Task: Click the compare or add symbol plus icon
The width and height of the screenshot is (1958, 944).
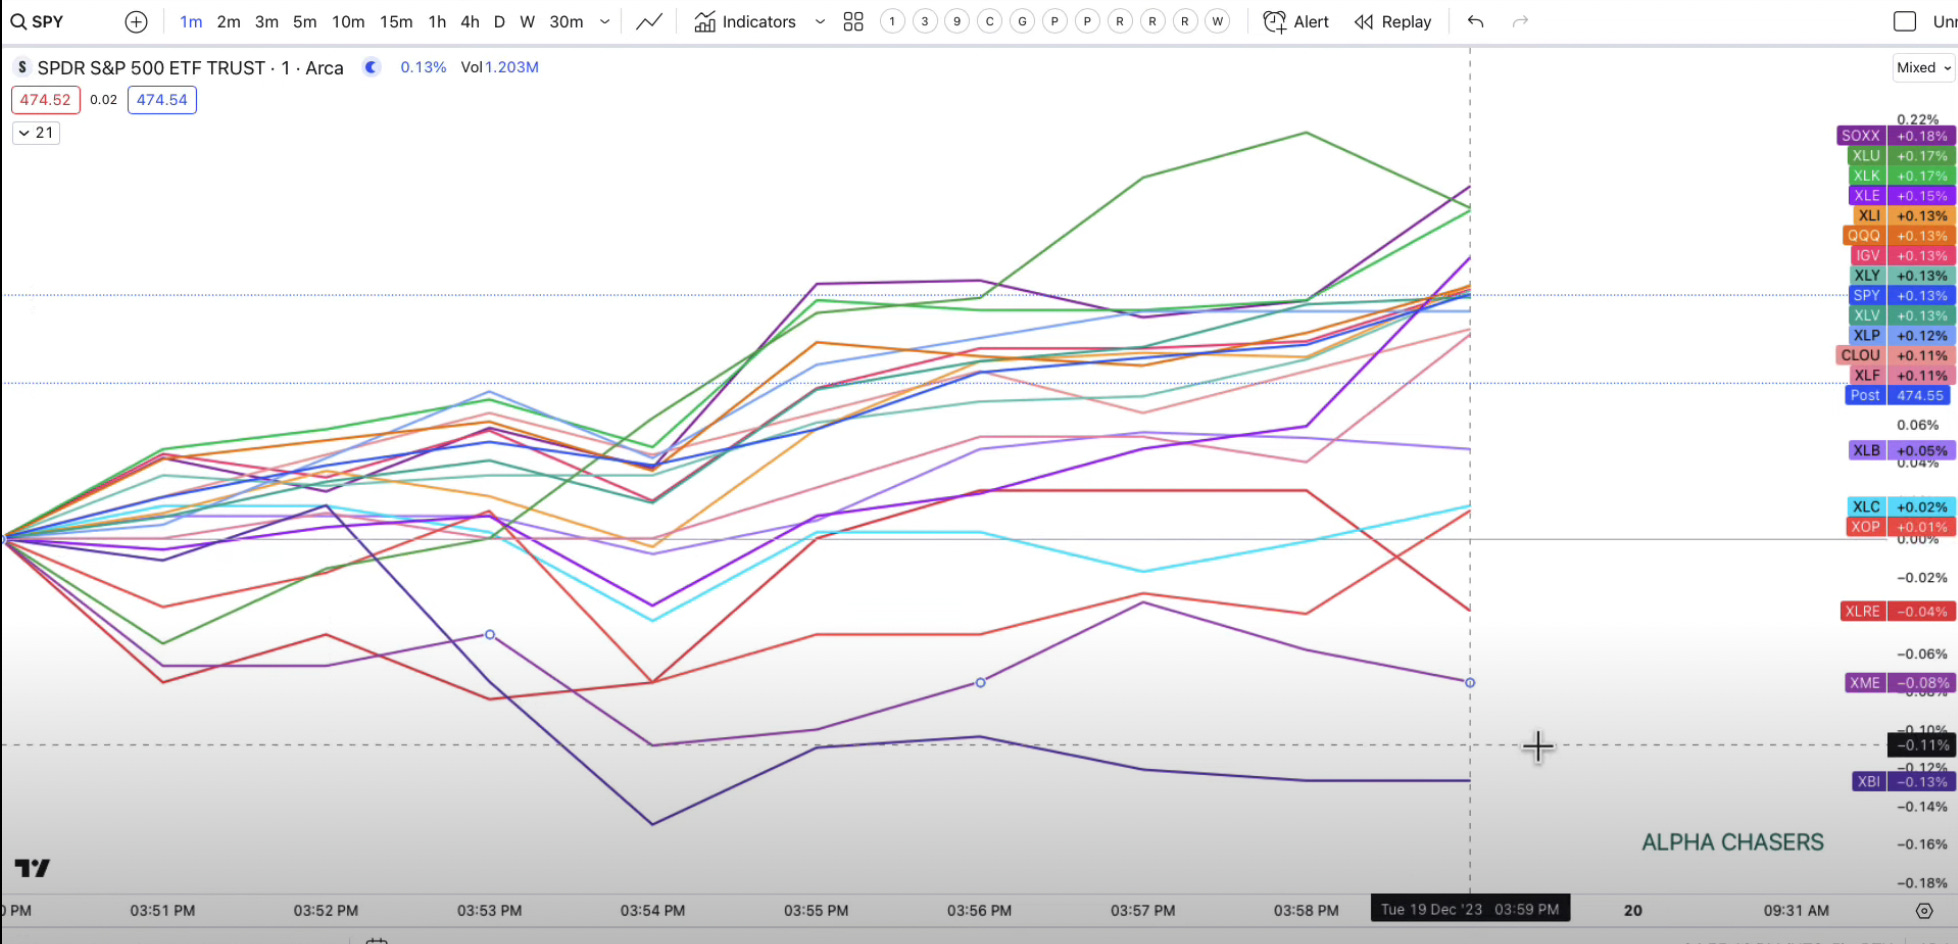Action: 136,21
